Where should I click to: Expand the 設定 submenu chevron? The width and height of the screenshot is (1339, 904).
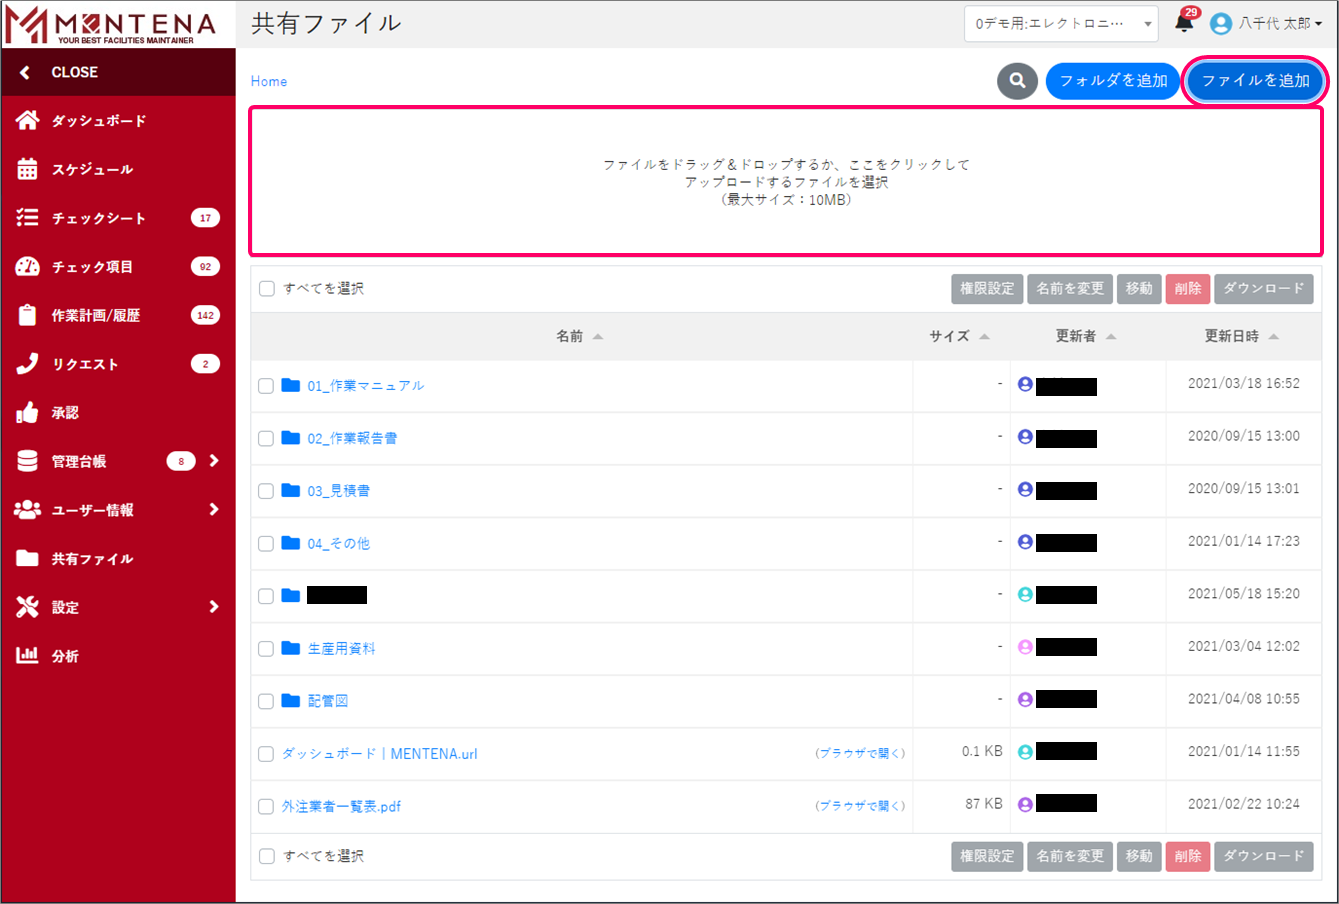coord(214,607)
